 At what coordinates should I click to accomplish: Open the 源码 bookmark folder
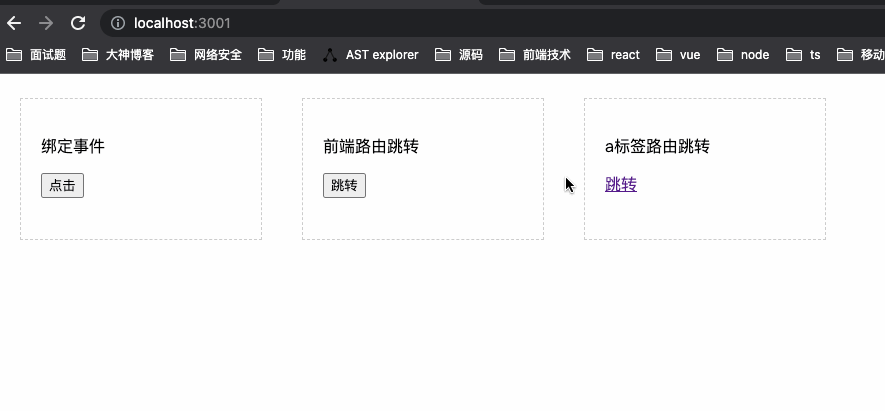coord(459,55)
